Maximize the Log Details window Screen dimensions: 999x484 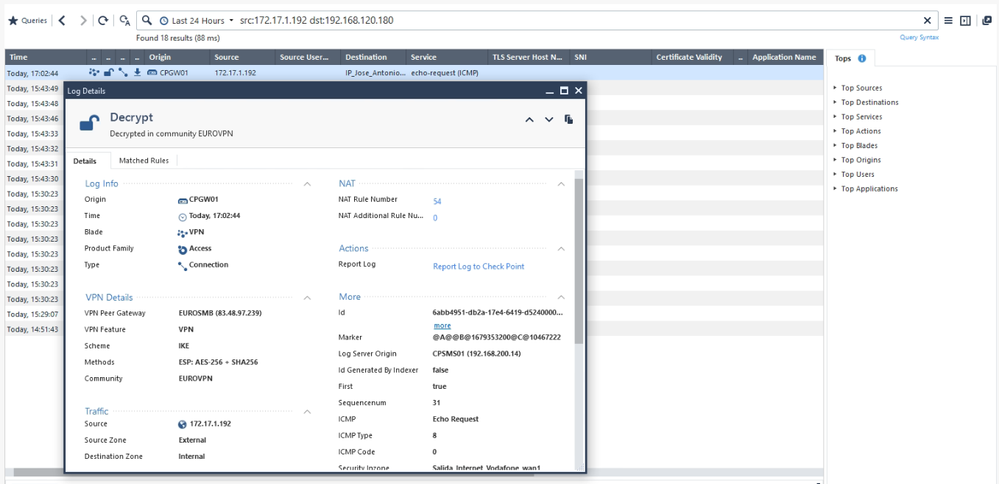click(564, 91)
